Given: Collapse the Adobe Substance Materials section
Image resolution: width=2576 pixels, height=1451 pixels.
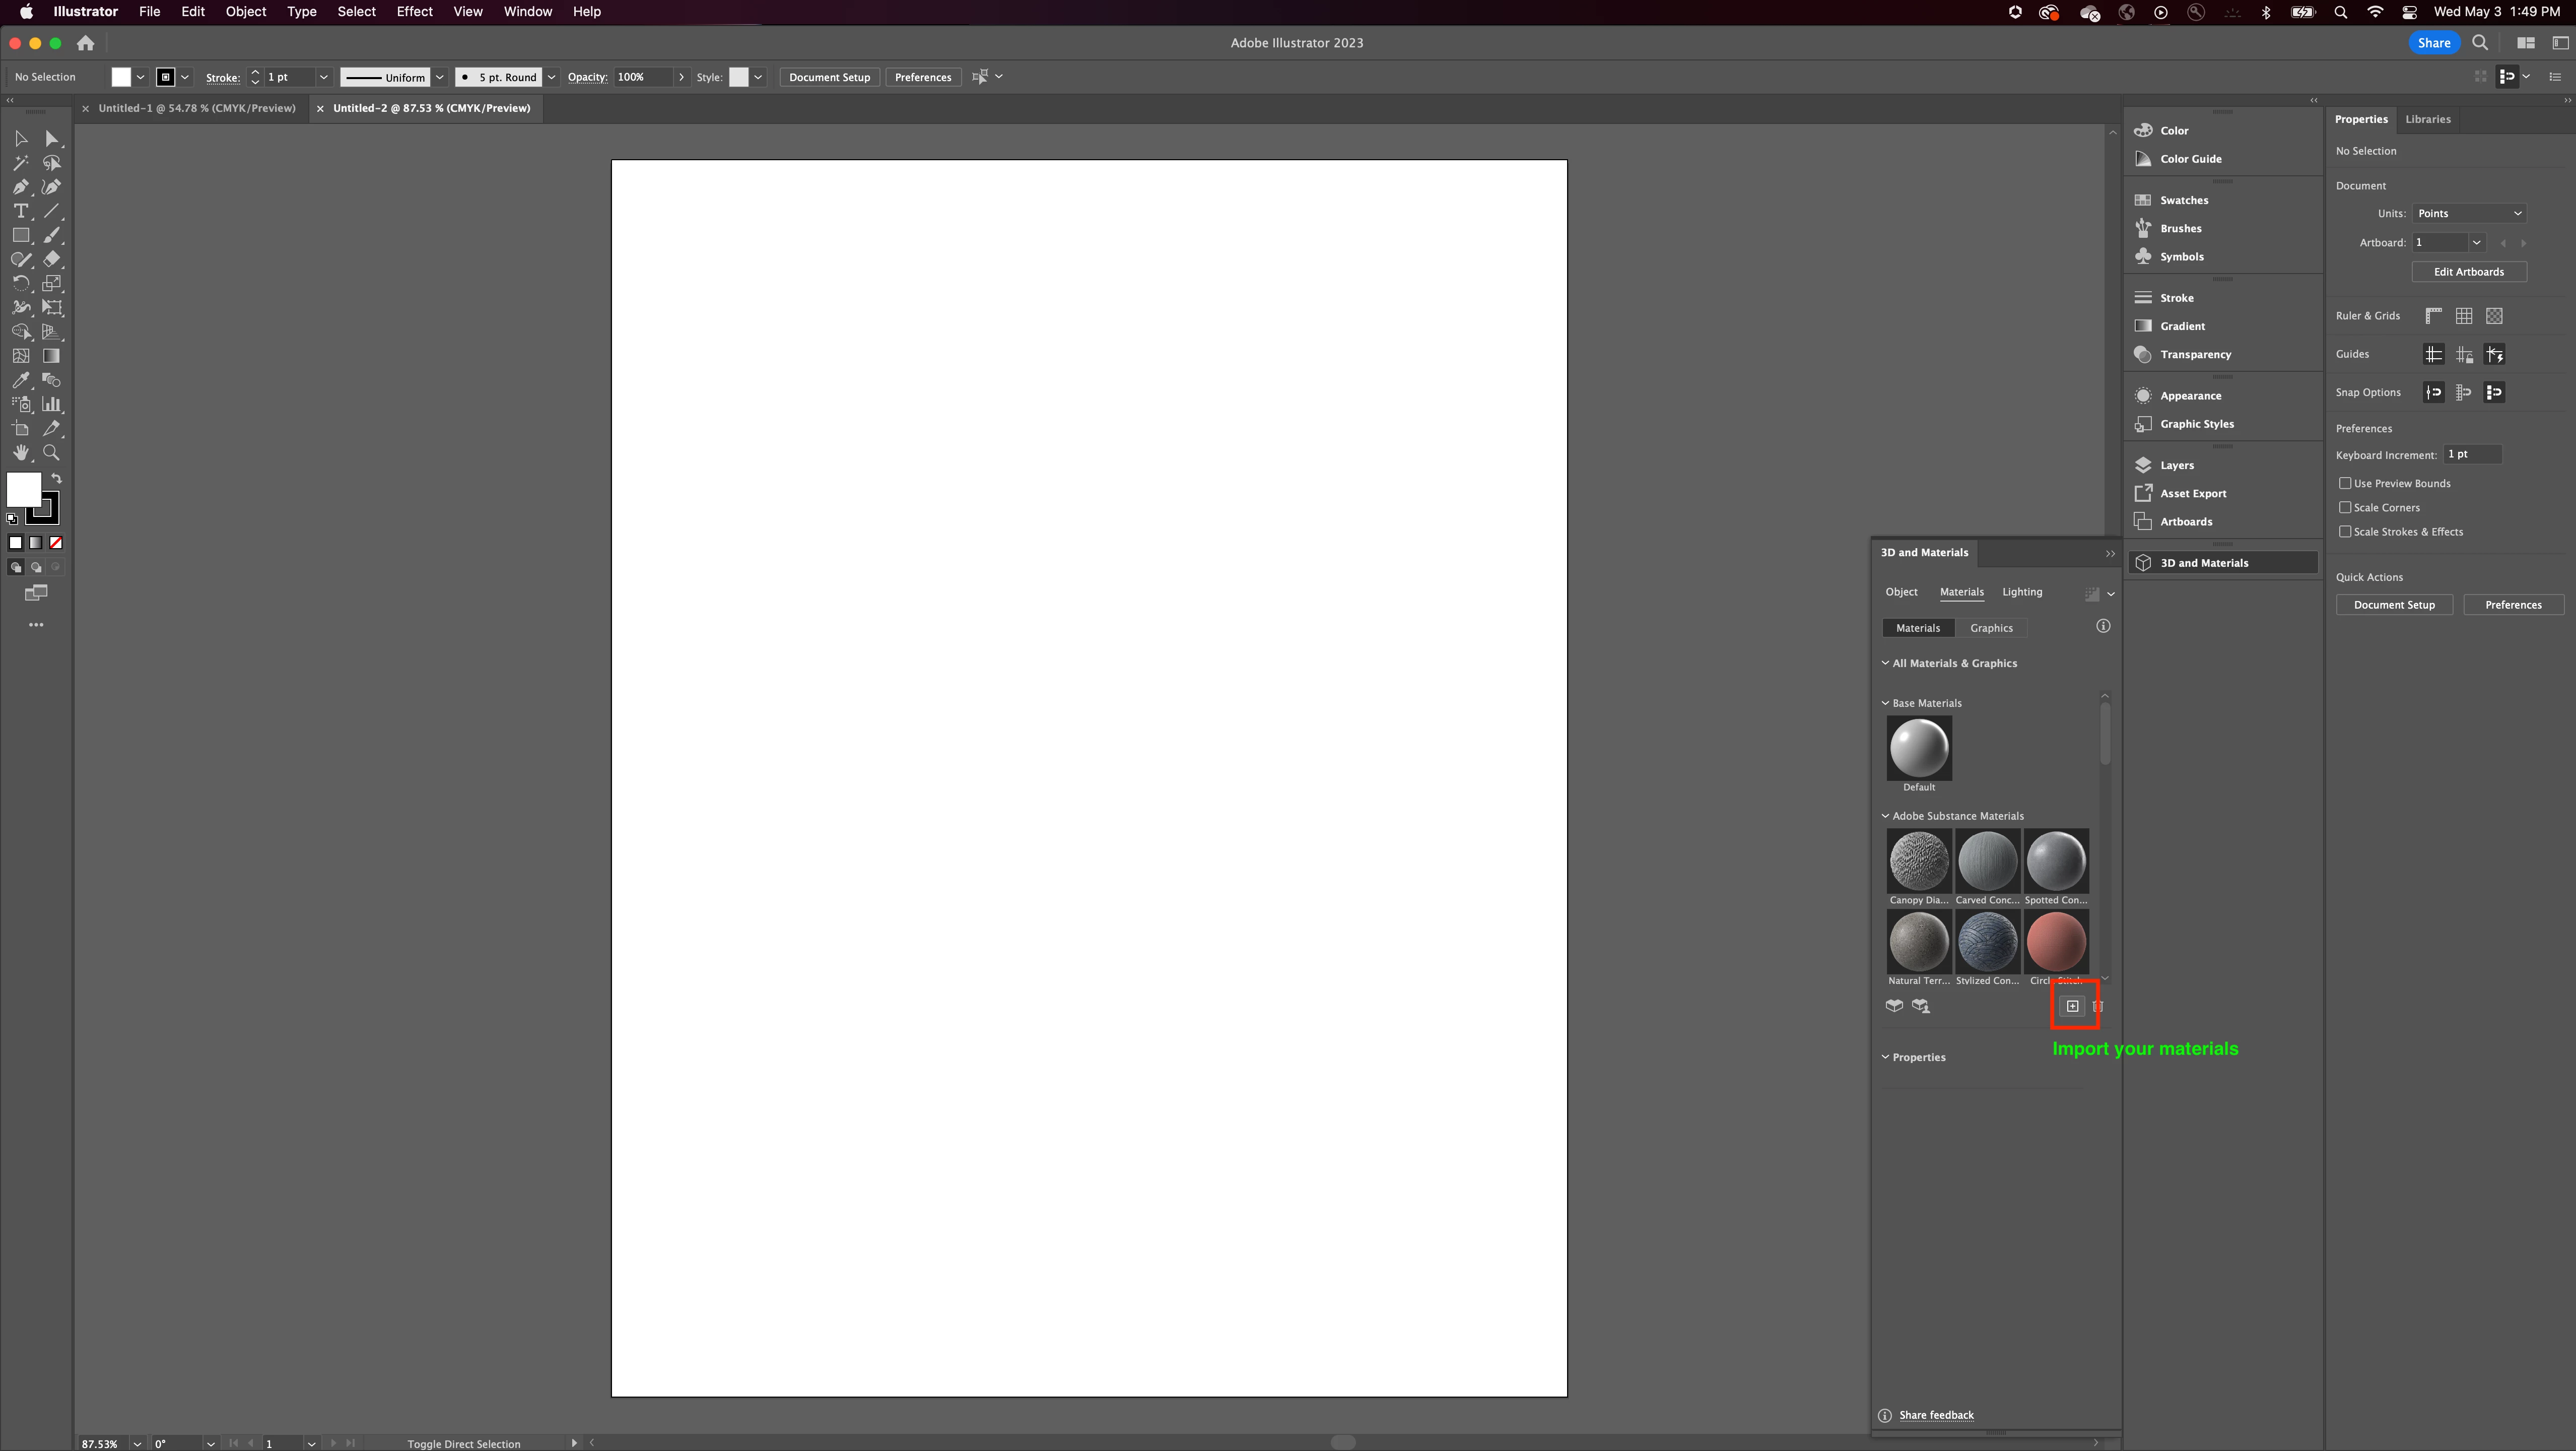Looking at the screenshot, I should 1886,816.
